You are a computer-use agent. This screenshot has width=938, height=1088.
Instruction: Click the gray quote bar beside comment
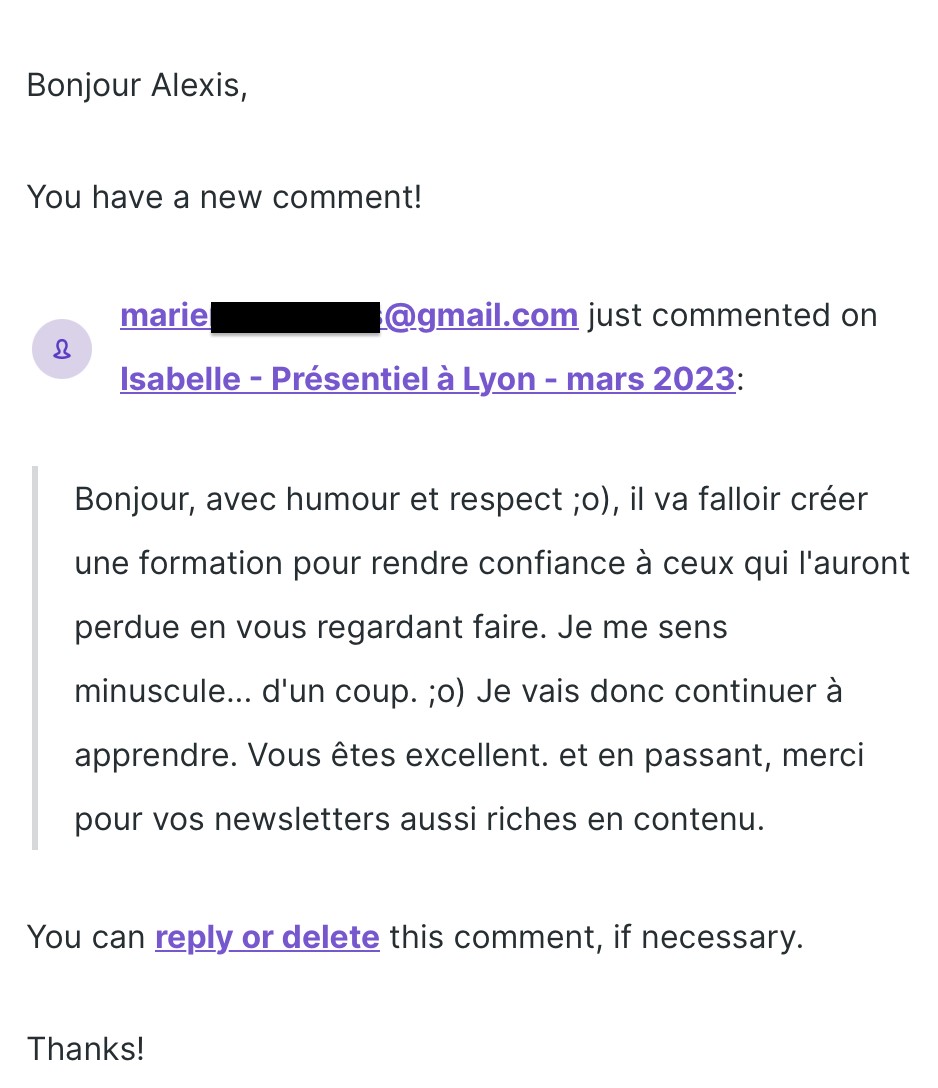tap(35, 658)
